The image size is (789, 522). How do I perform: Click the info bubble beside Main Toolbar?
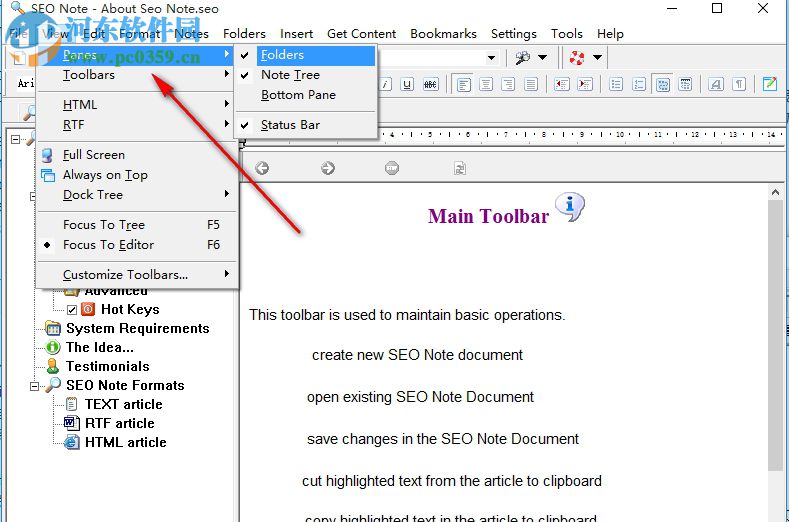pos(570,207)
